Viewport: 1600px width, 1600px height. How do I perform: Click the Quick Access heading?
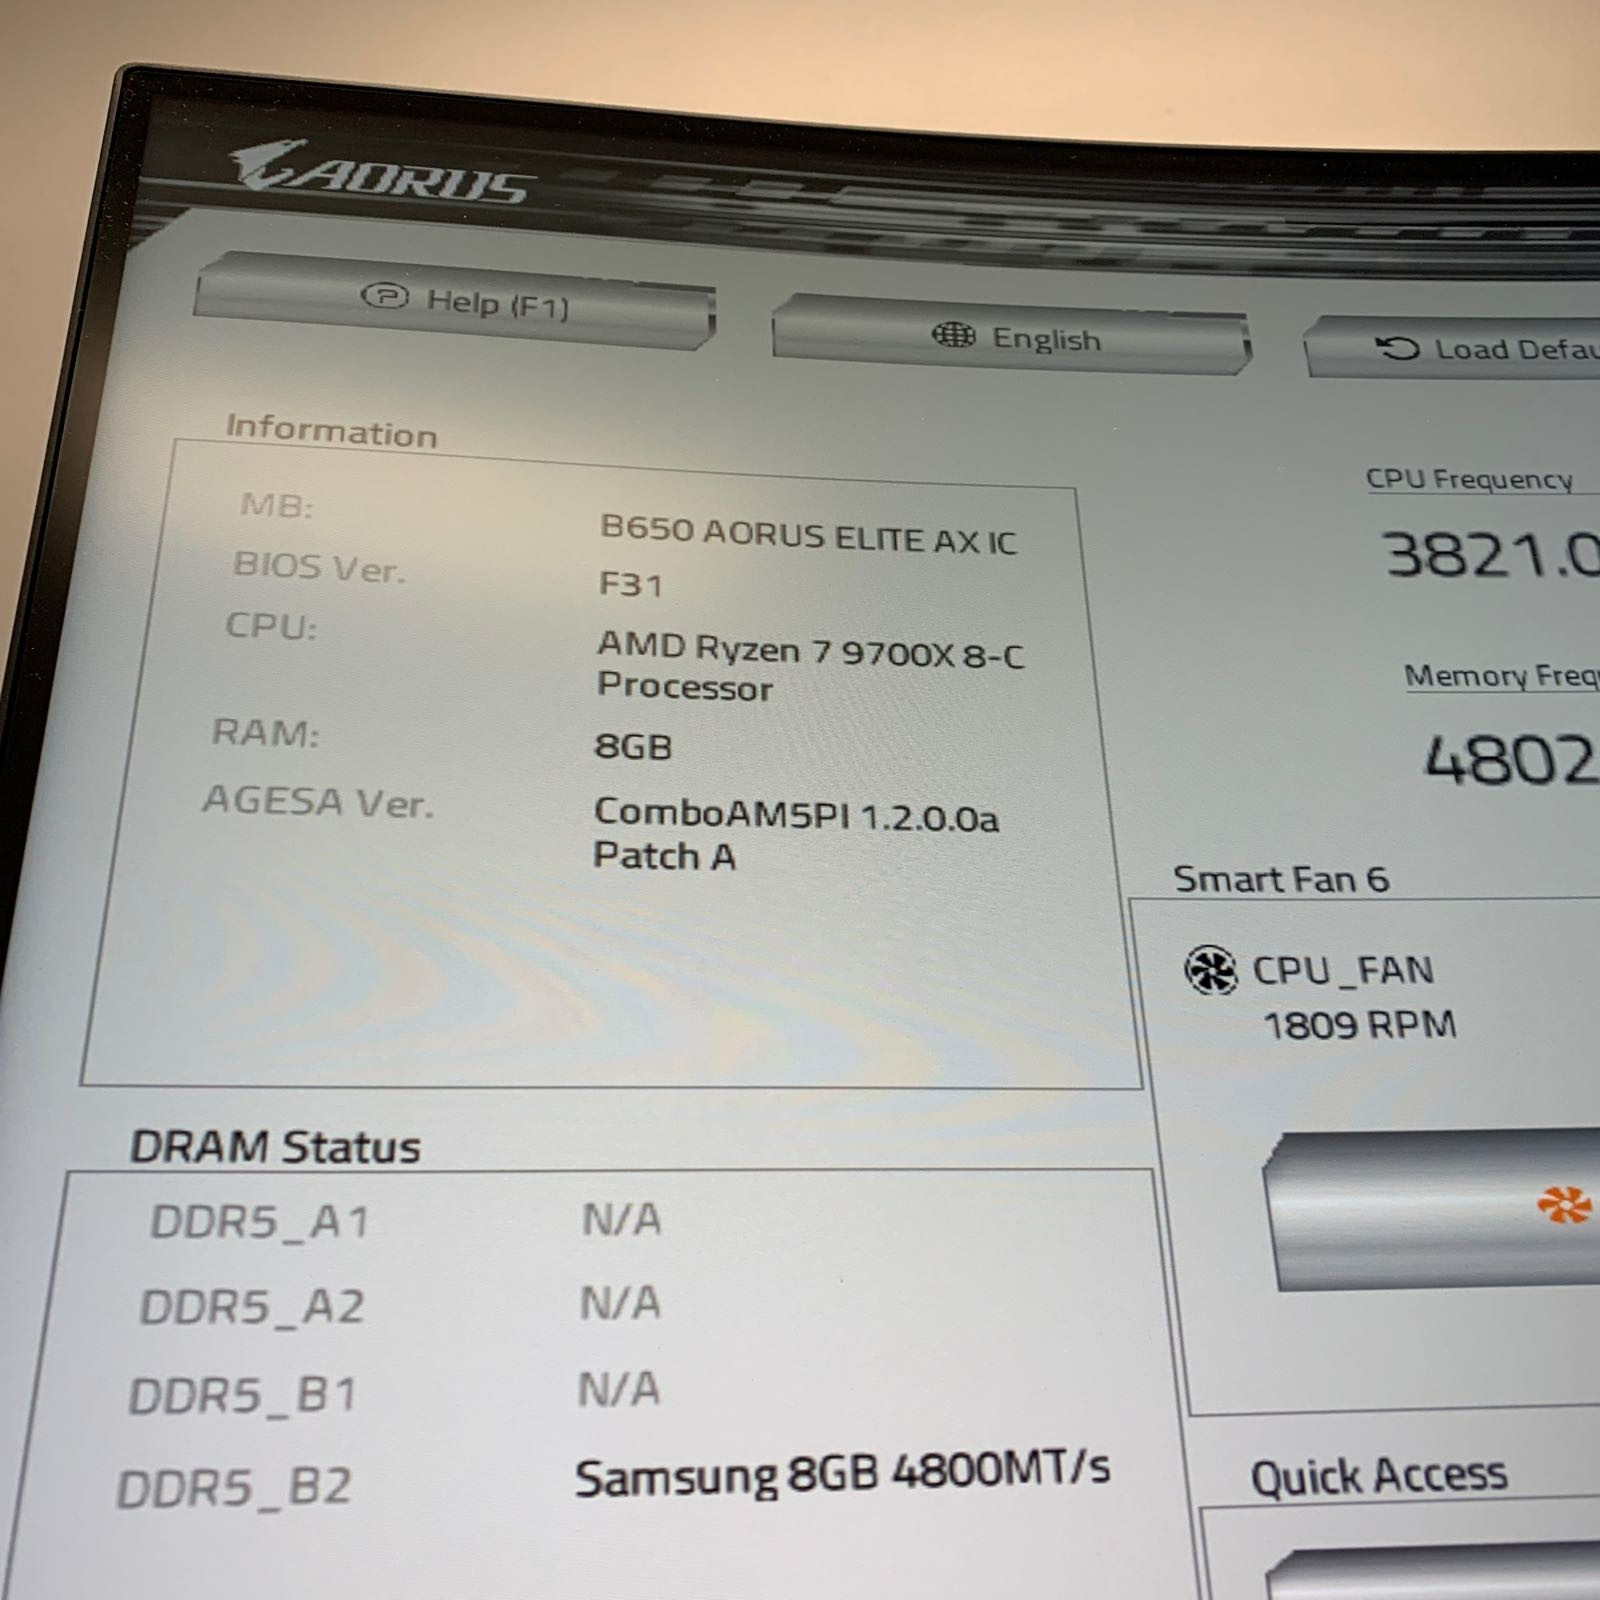click(1379, 1476)
